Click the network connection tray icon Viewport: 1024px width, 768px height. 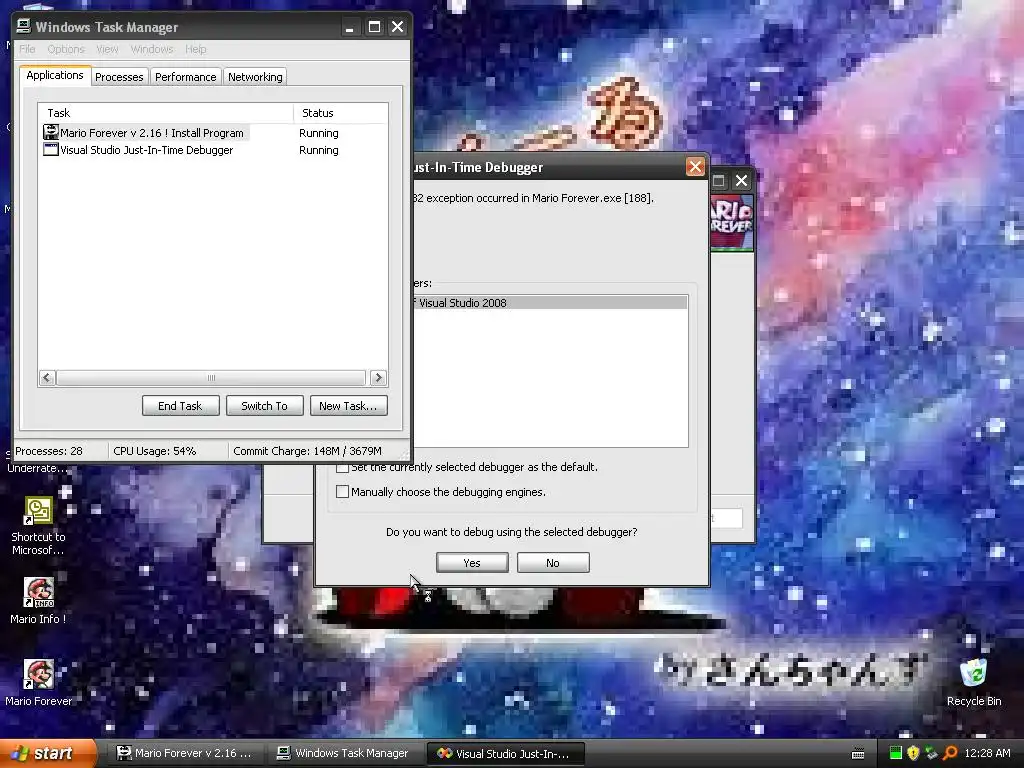[x=931, y=753]
